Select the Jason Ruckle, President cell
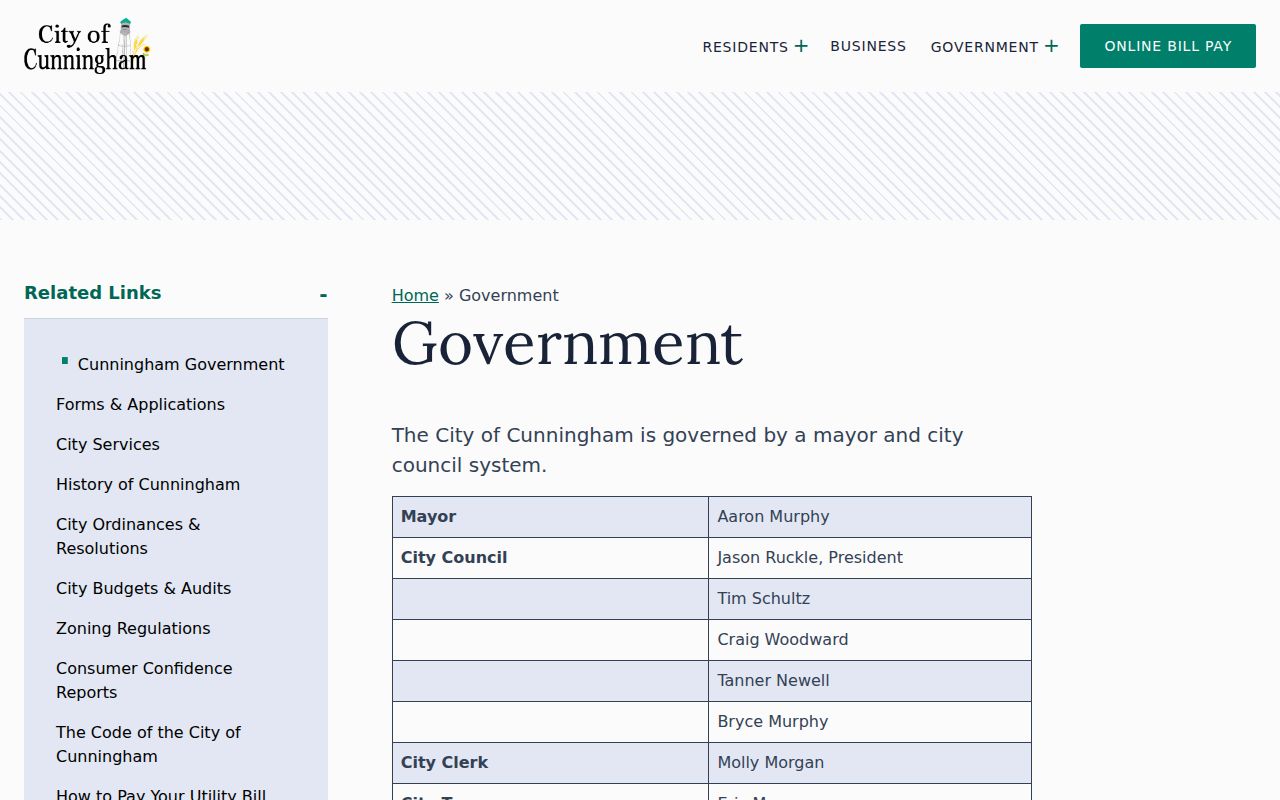The image size is (1280, 800). click(870, 558)
